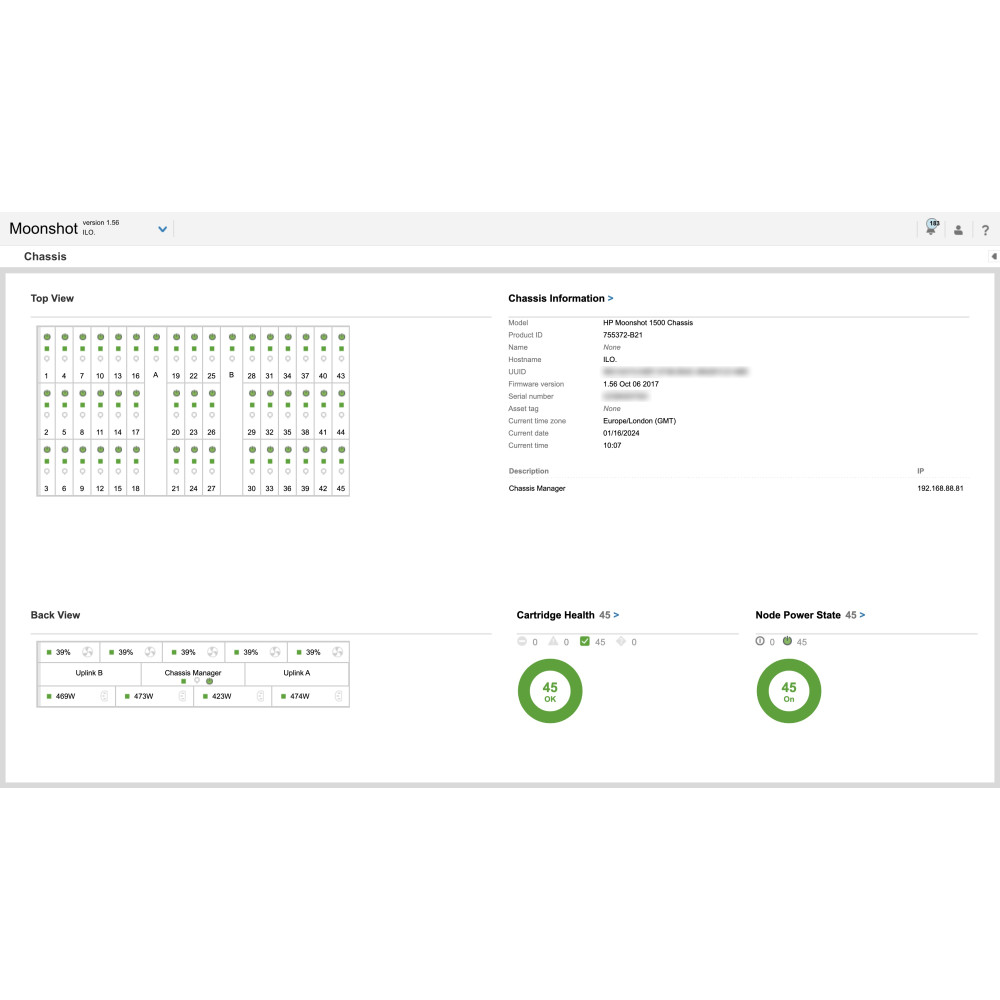This screenshot has width=1000, height=1000.
Task: Collapse the right panel with the sidebar arrow
Action: 995,257
